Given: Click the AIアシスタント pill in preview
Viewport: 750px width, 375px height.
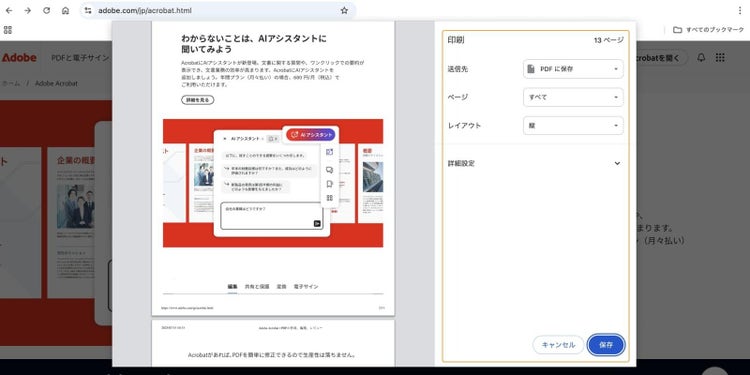Looking at the screenshot, I should click(311, 135).
